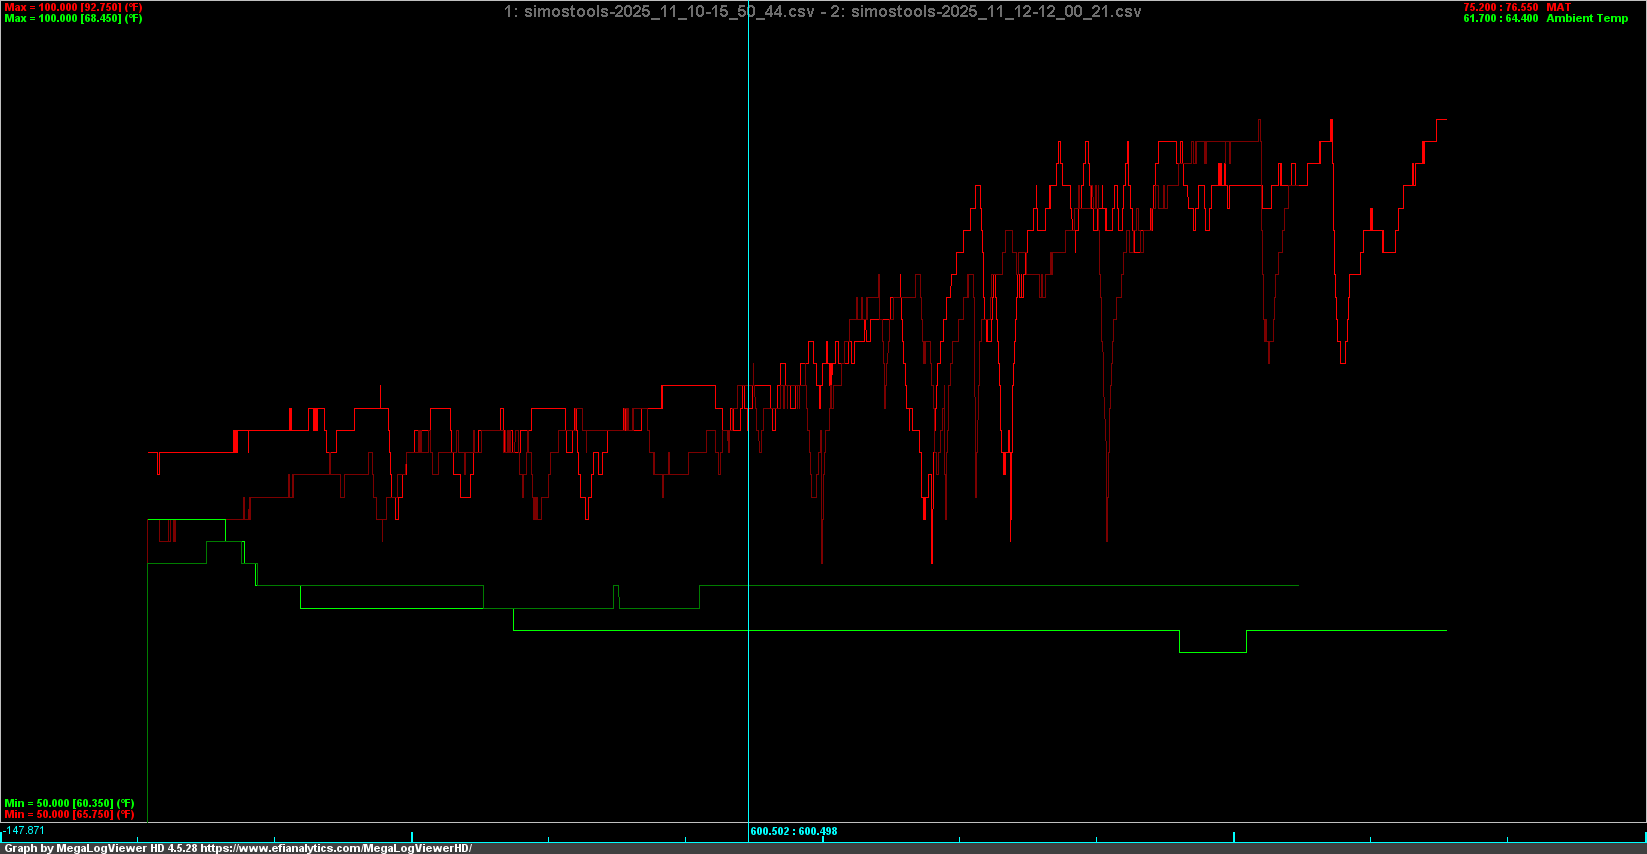Click the -147.871 start time label
This screenshot has width=1647, height=854.
(25, 830)
